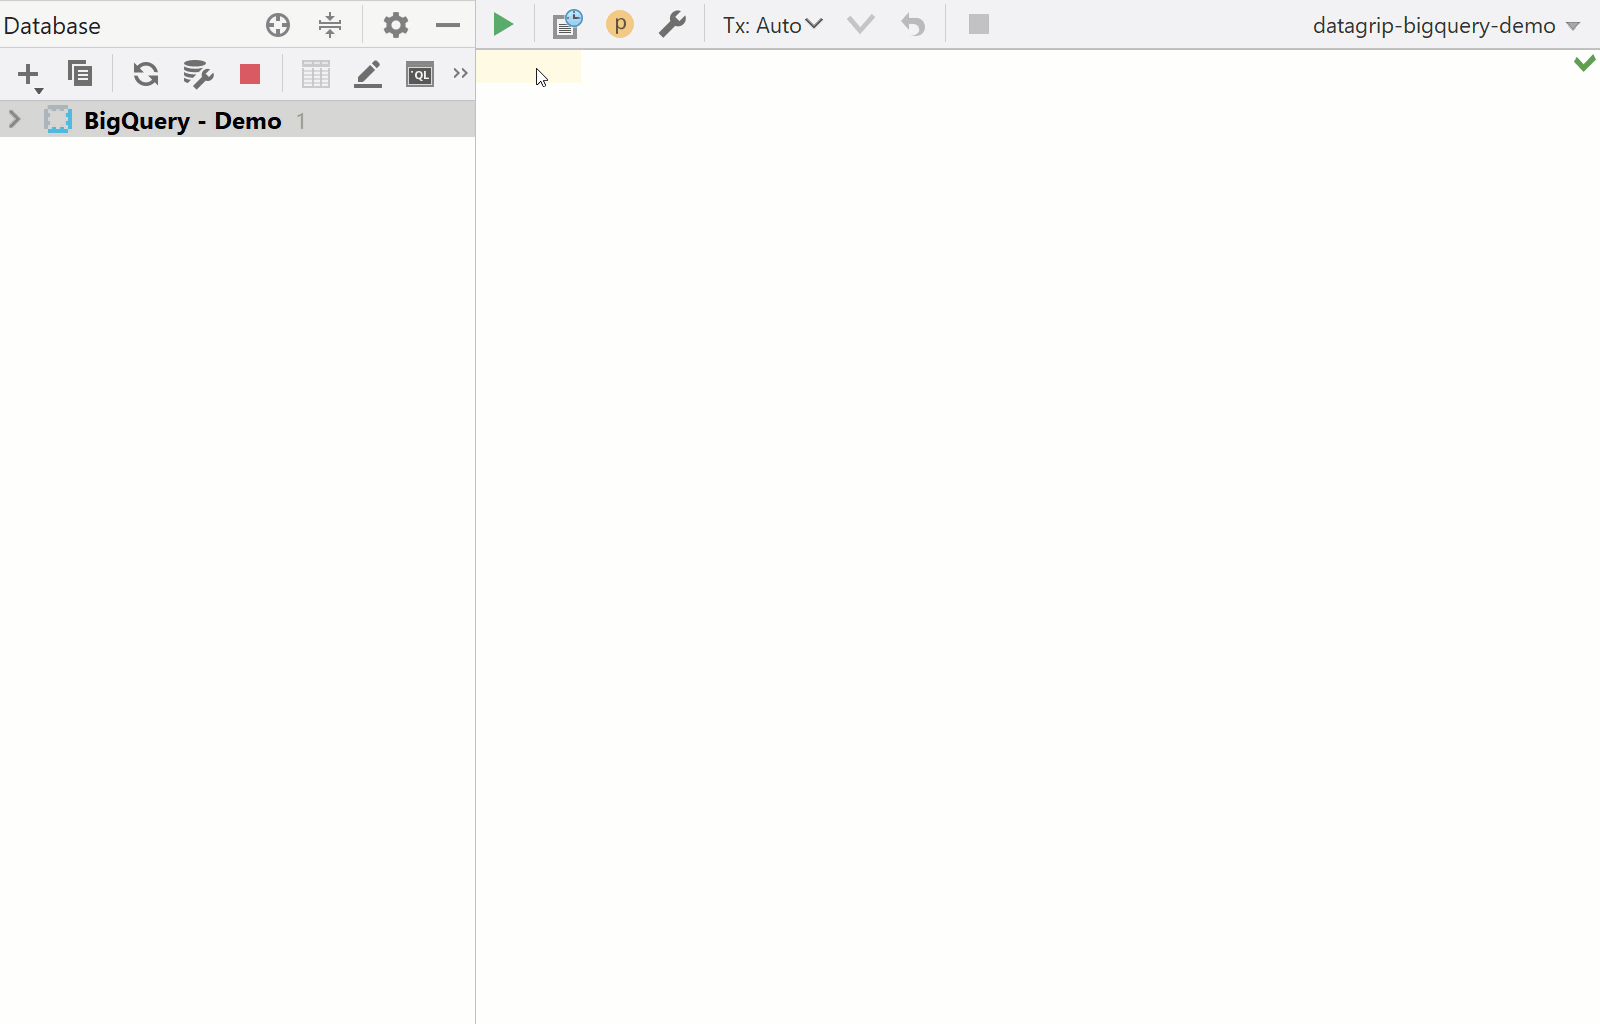Open console settings wrench icon

672,24
